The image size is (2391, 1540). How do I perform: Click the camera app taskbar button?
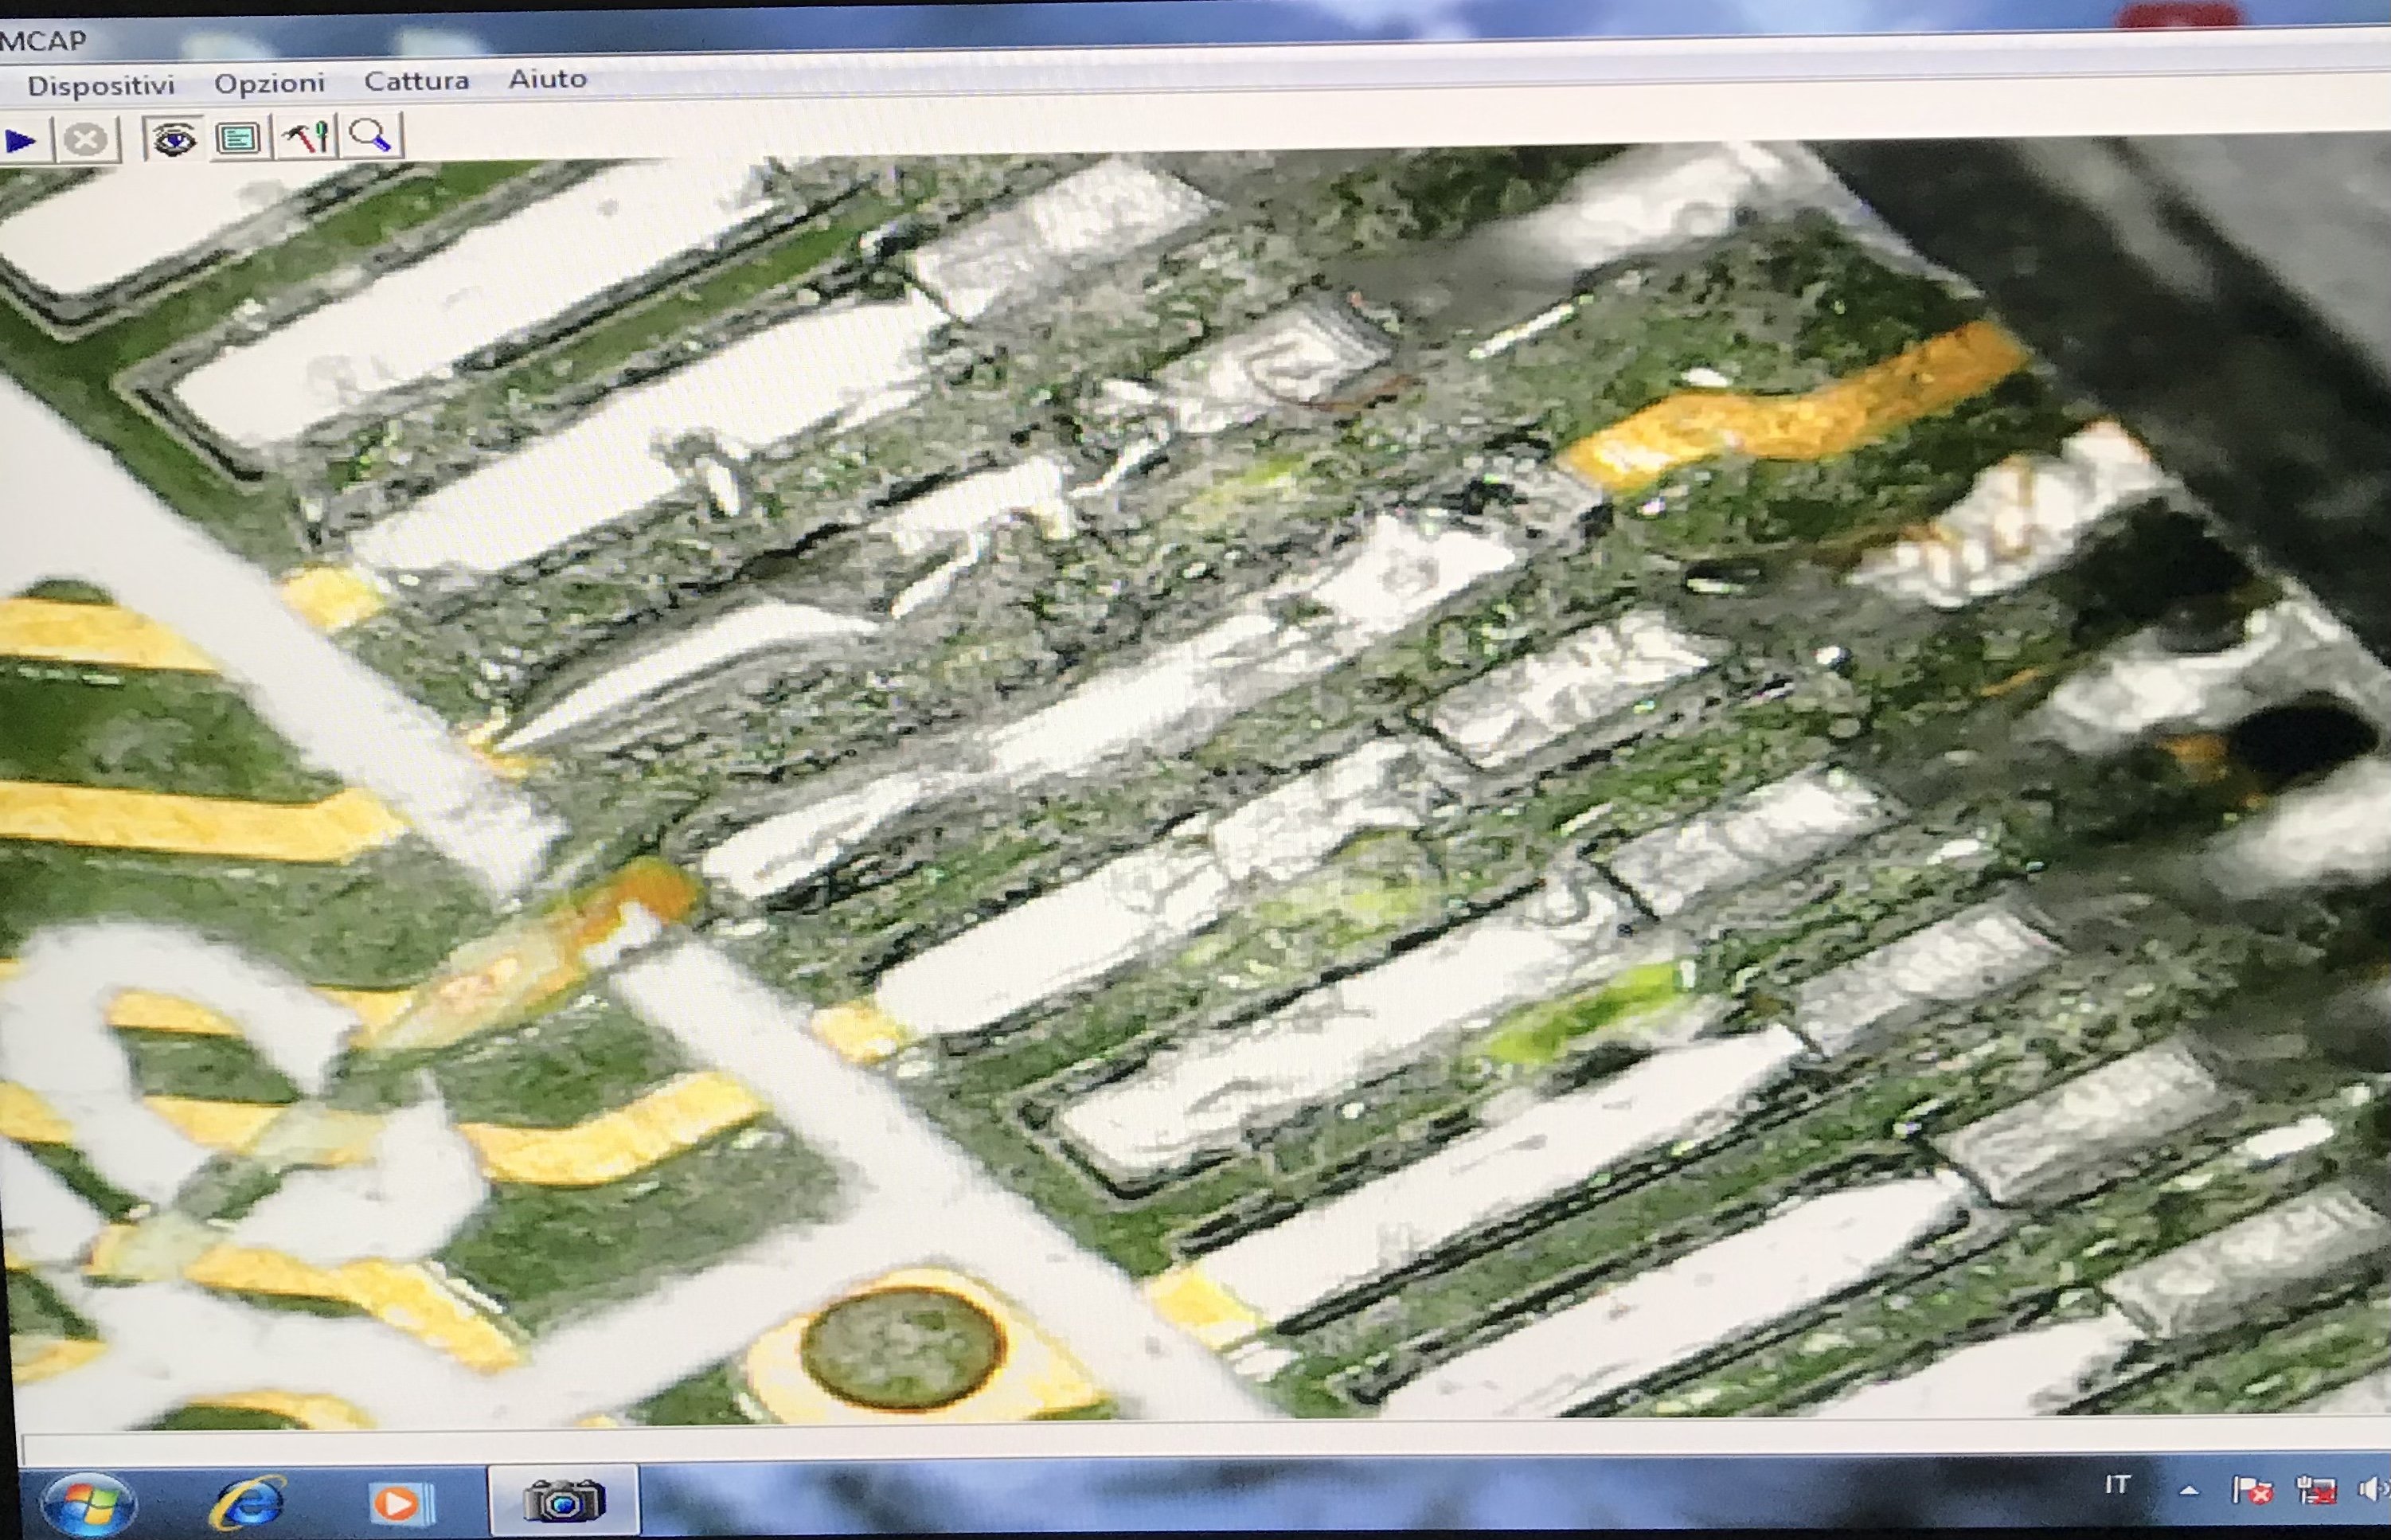[563, 1500]
